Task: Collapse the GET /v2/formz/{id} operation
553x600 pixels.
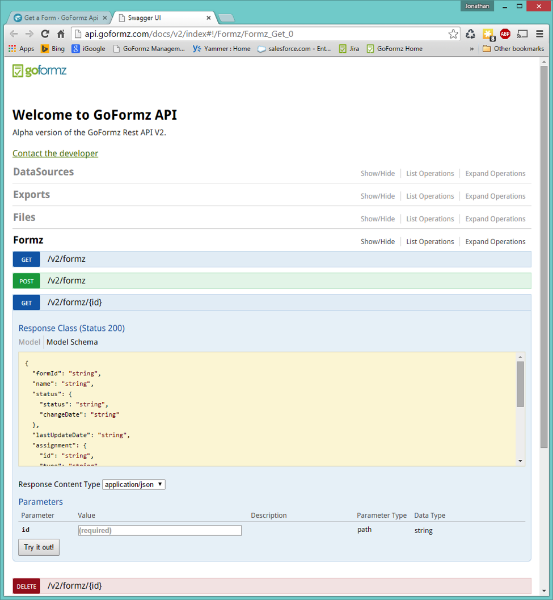Action: [272, 303]
